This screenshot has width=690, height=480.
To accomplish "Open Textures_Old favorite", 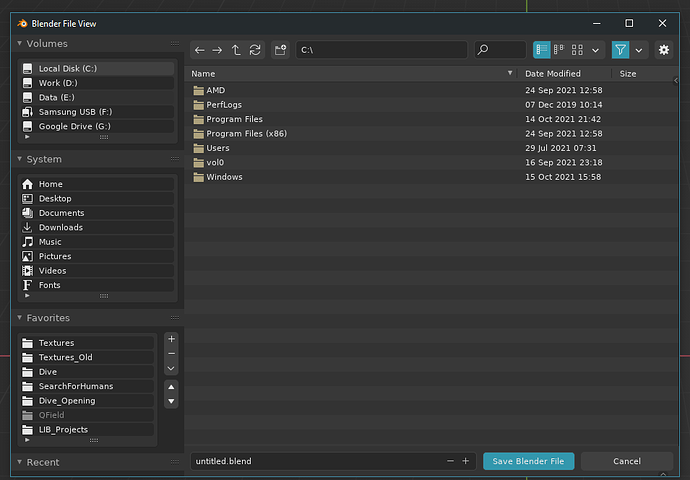I will (87, 358).
